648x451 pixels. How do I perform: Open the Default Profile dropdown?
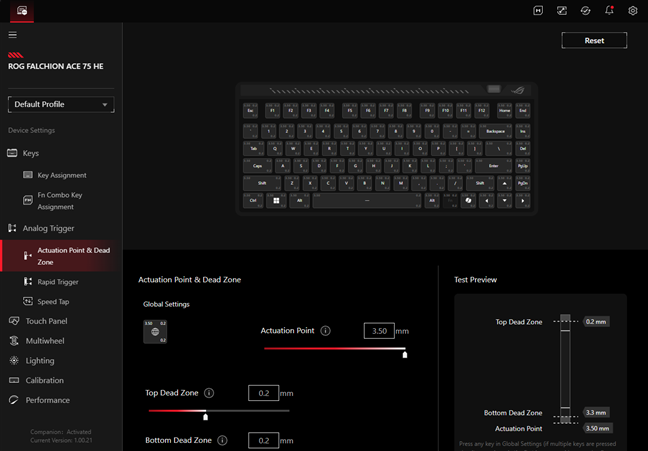click(x=61, y=105)
